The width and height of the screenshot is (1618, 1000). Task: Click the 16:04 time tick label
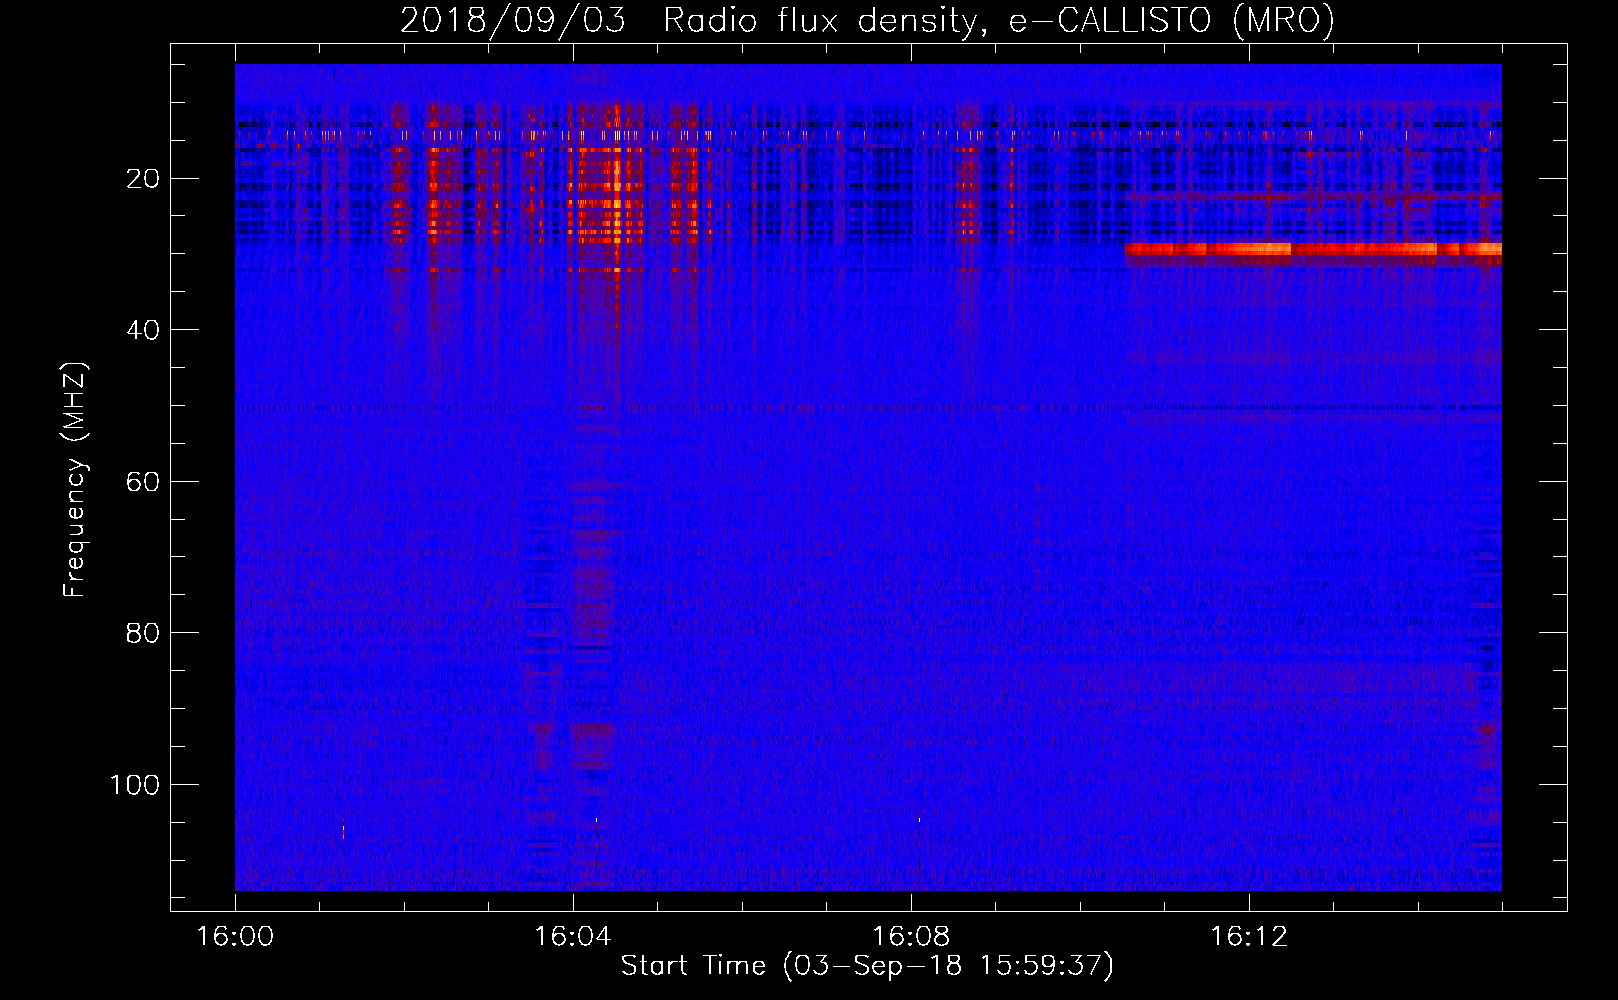click(x=573, y=937)
